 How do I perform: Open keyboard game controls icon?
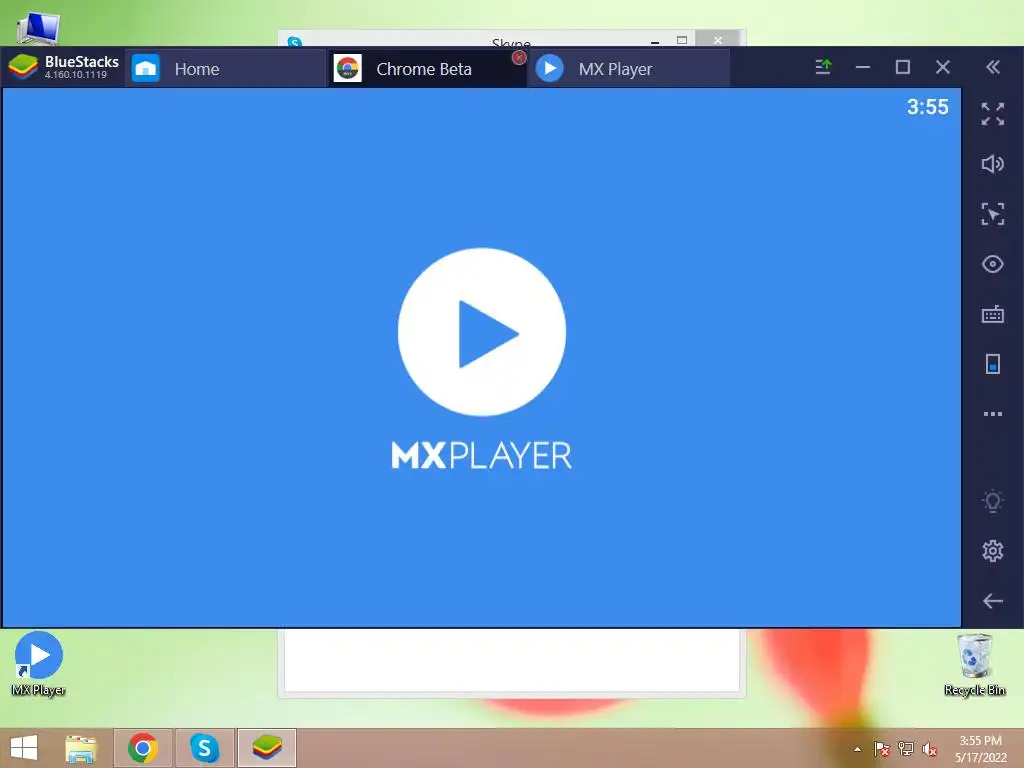pyautogui.click(x=993, y=314)
